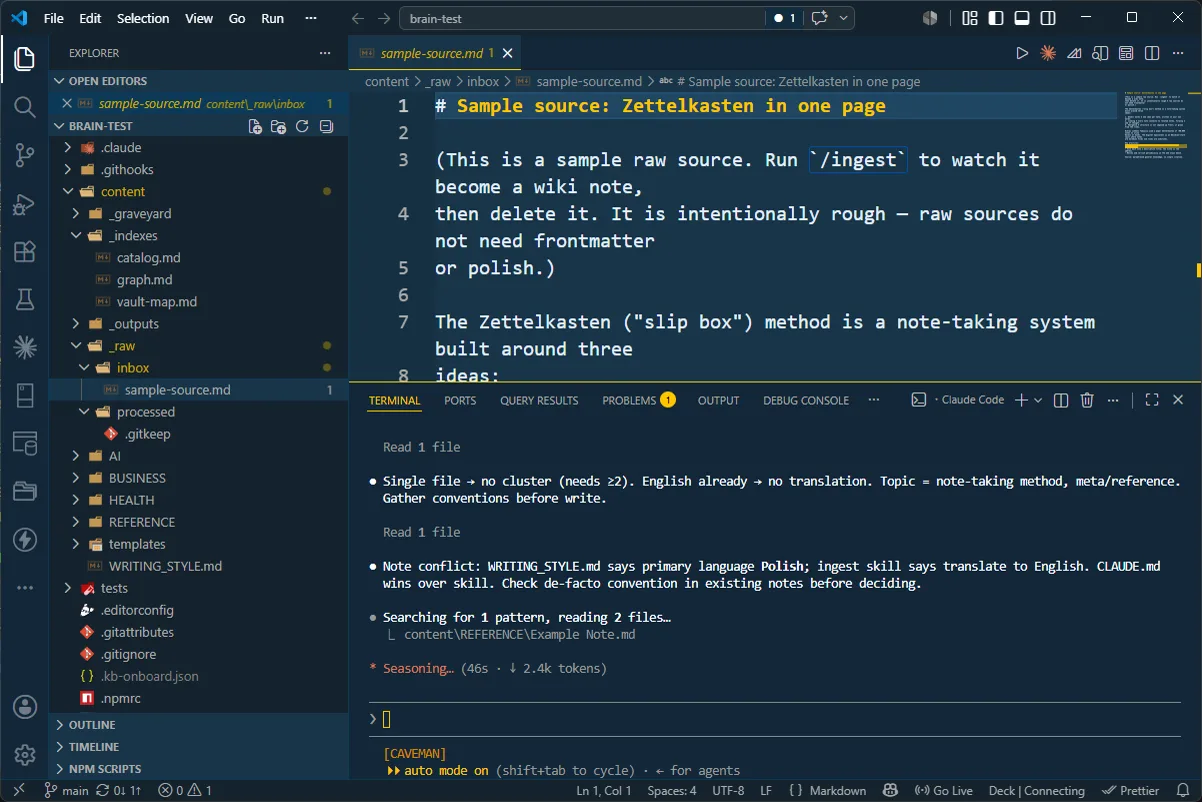The width and height of the screenshot is (1202, 802).
Task: Maximize the terminal panel size
Action: click(x=1152, y=400)
